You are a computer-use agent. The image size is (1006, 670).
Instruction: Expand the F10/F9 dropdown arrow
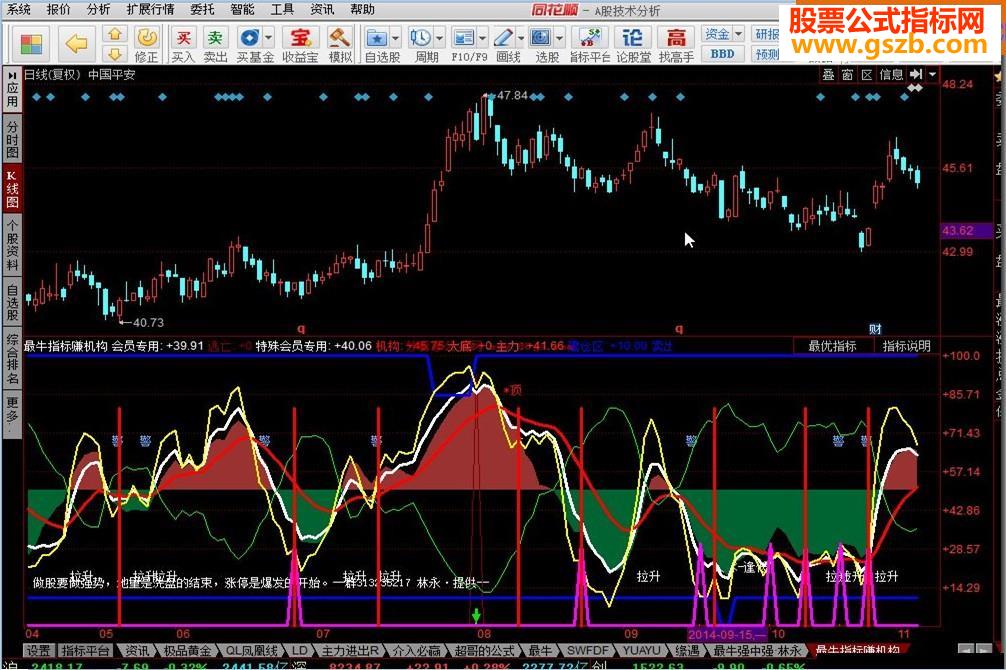pyautogui.click(x=482, y=38)
